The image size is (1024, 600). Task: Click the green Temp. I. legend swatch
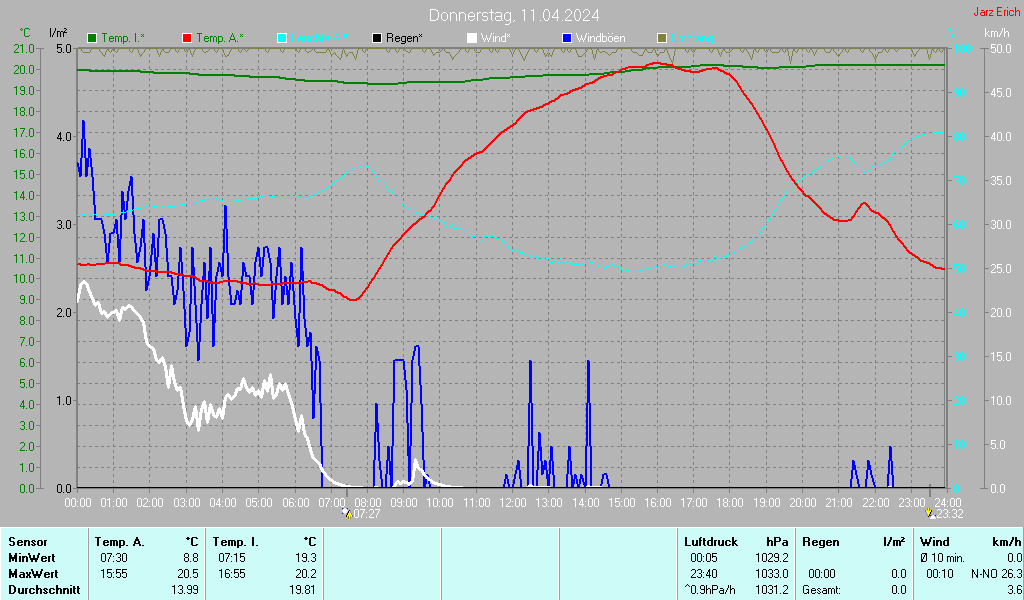pos(92,38)
